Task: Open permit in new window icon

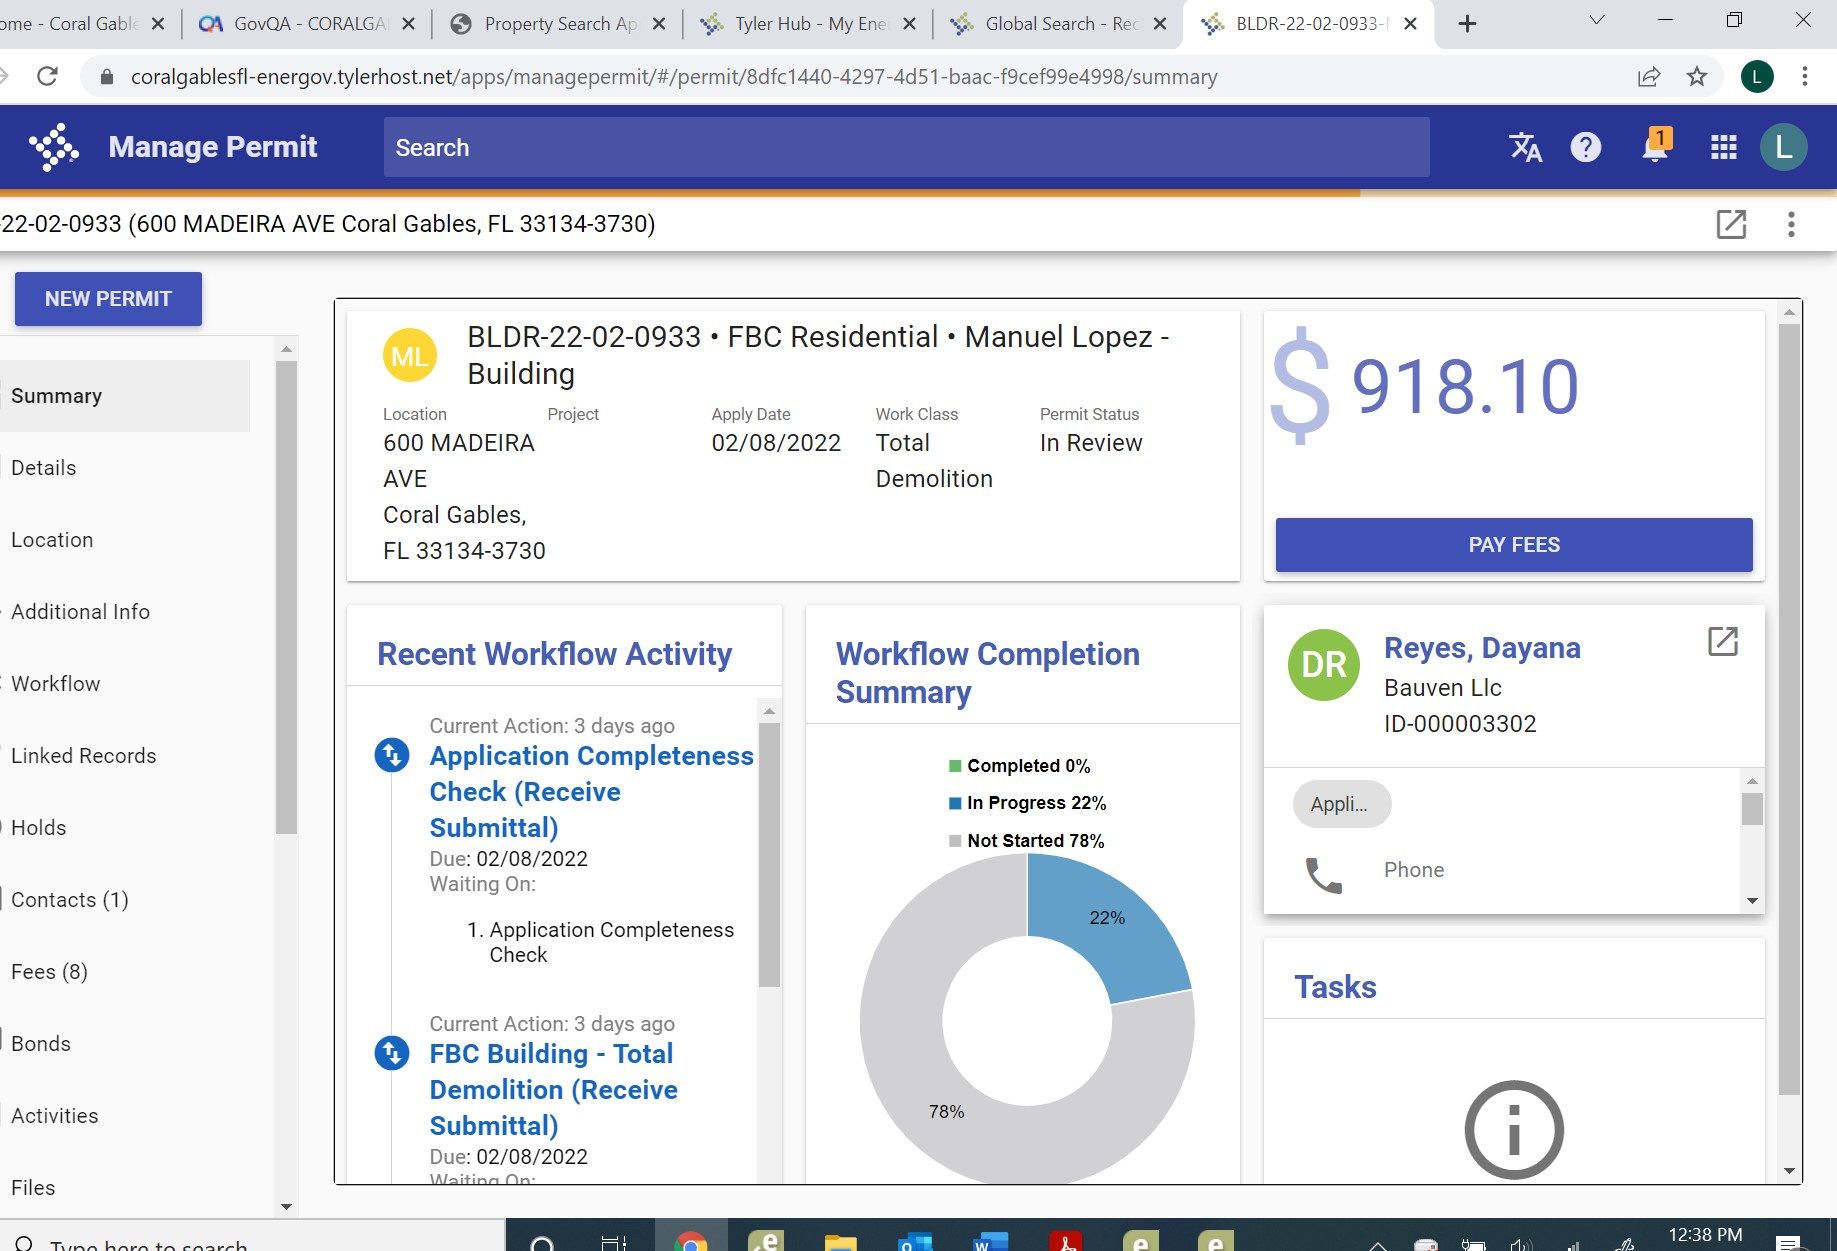Action: point(1731,224)
